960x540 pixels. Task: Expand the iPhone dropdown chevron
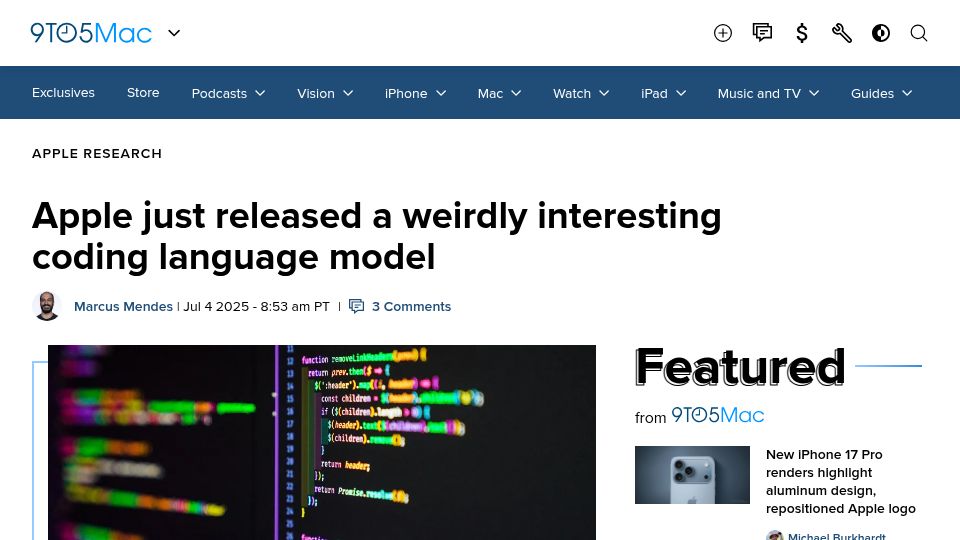coord(441,93)
